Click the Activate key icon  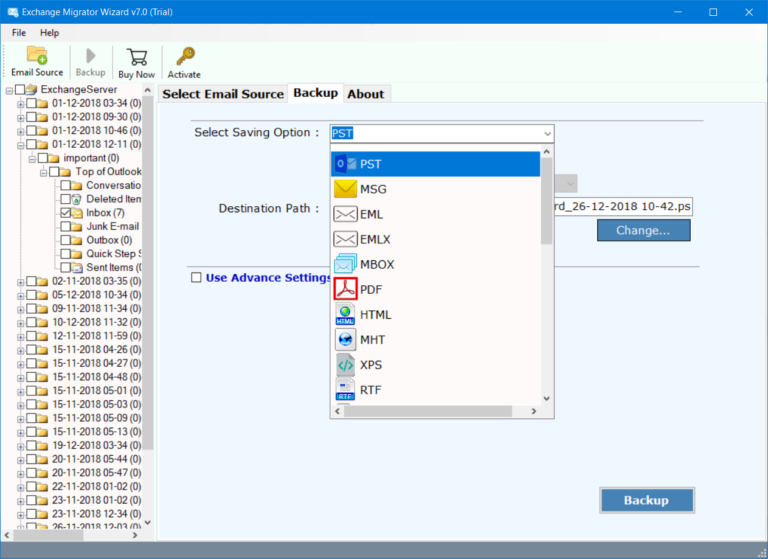click(185, 56)
